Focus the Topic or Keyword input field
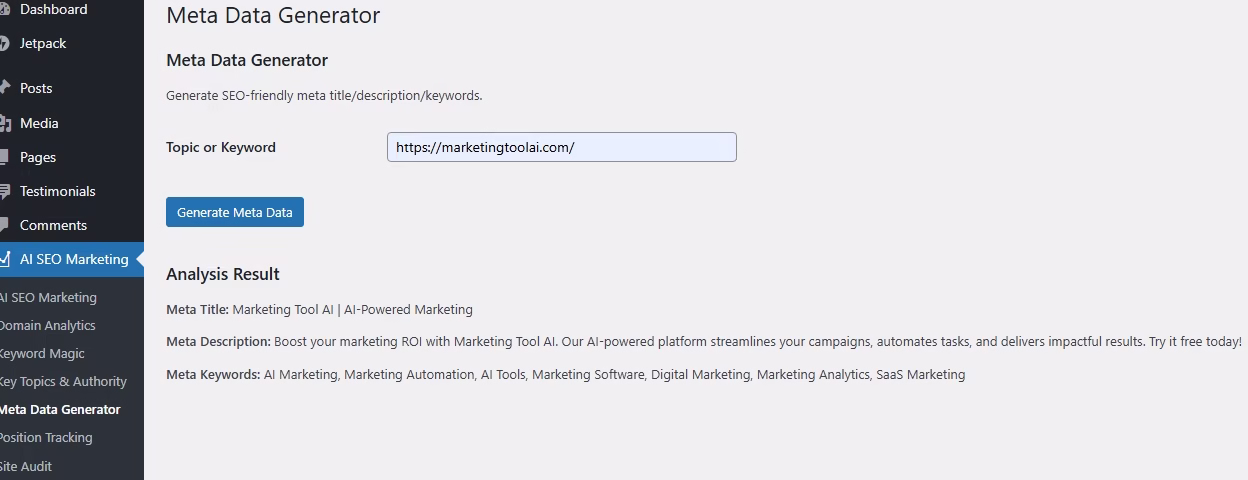The width and height of the screenshot is (1248, 480). point(561,147)
